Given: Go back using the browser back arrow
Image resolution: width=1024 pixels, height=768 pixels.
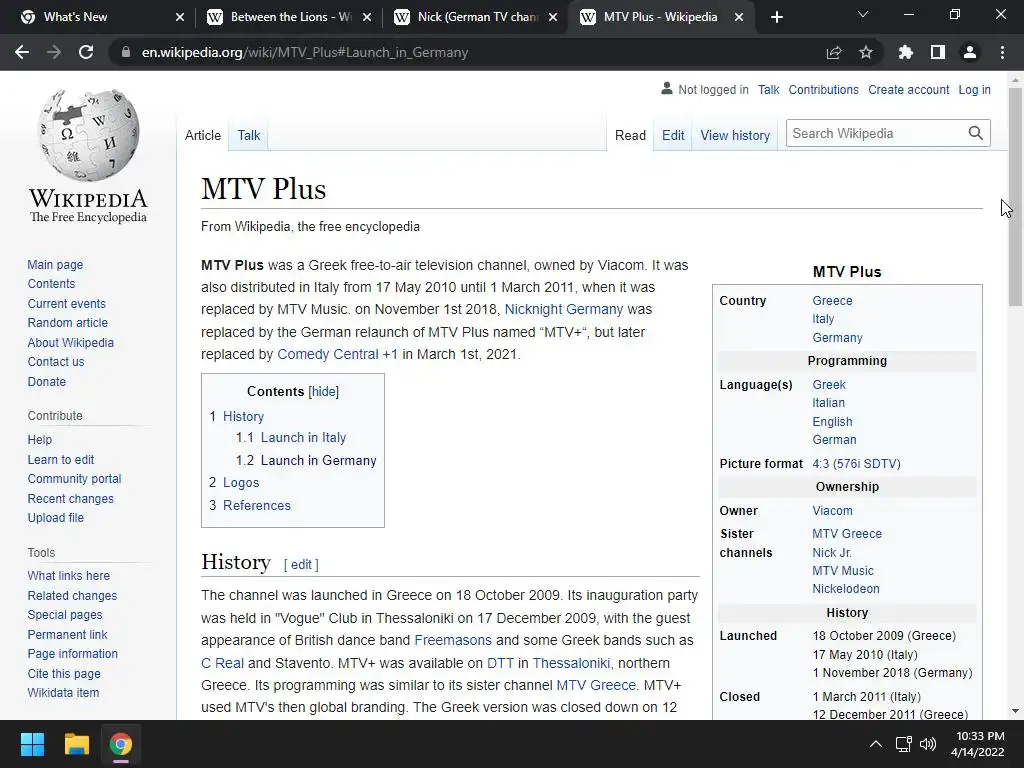Looking at the screenshot, I should pyautogui.click(x=22, y=52).
